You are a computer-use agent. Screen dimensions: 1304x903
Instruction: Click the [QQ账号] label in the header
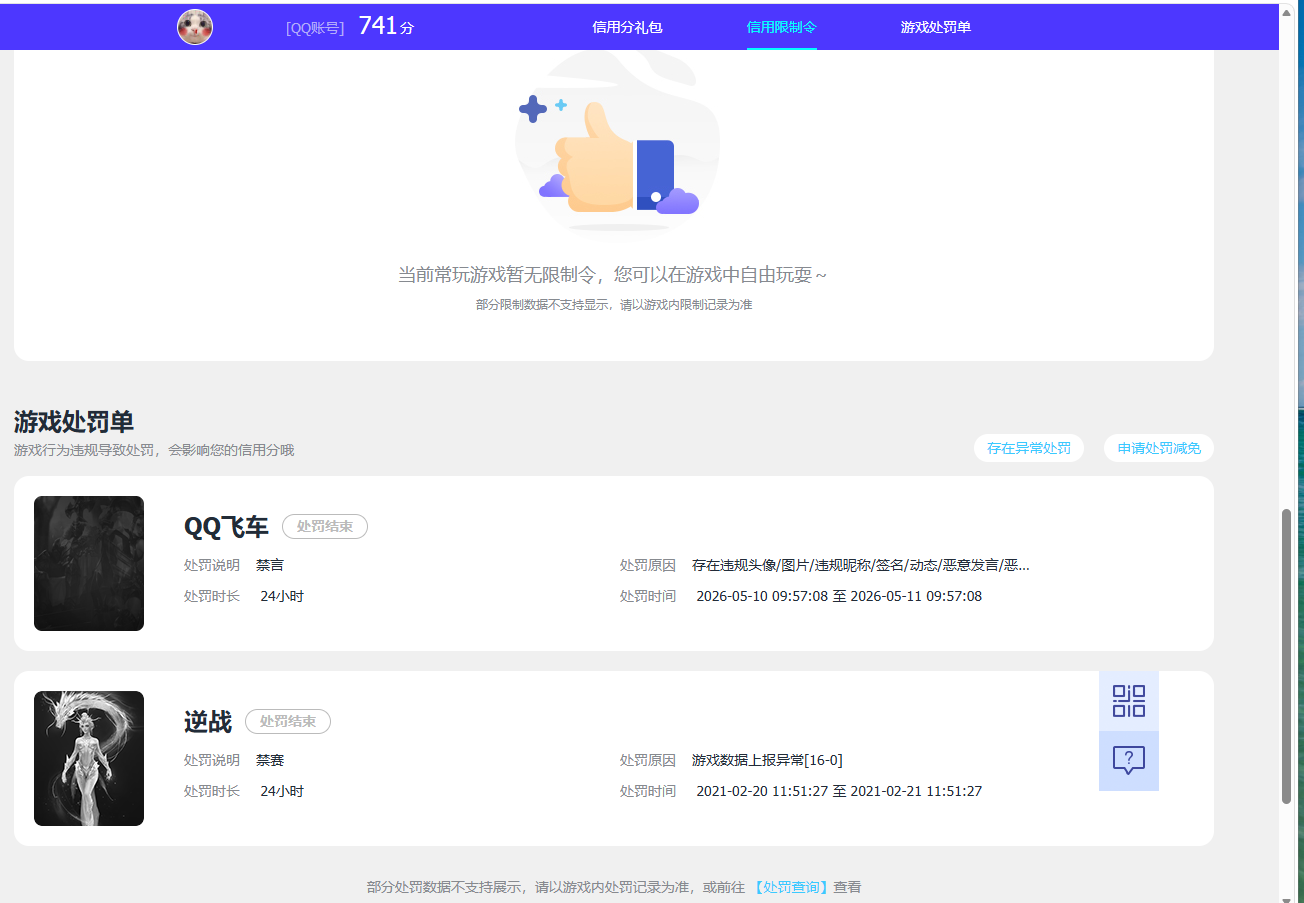tap(315, 28)
